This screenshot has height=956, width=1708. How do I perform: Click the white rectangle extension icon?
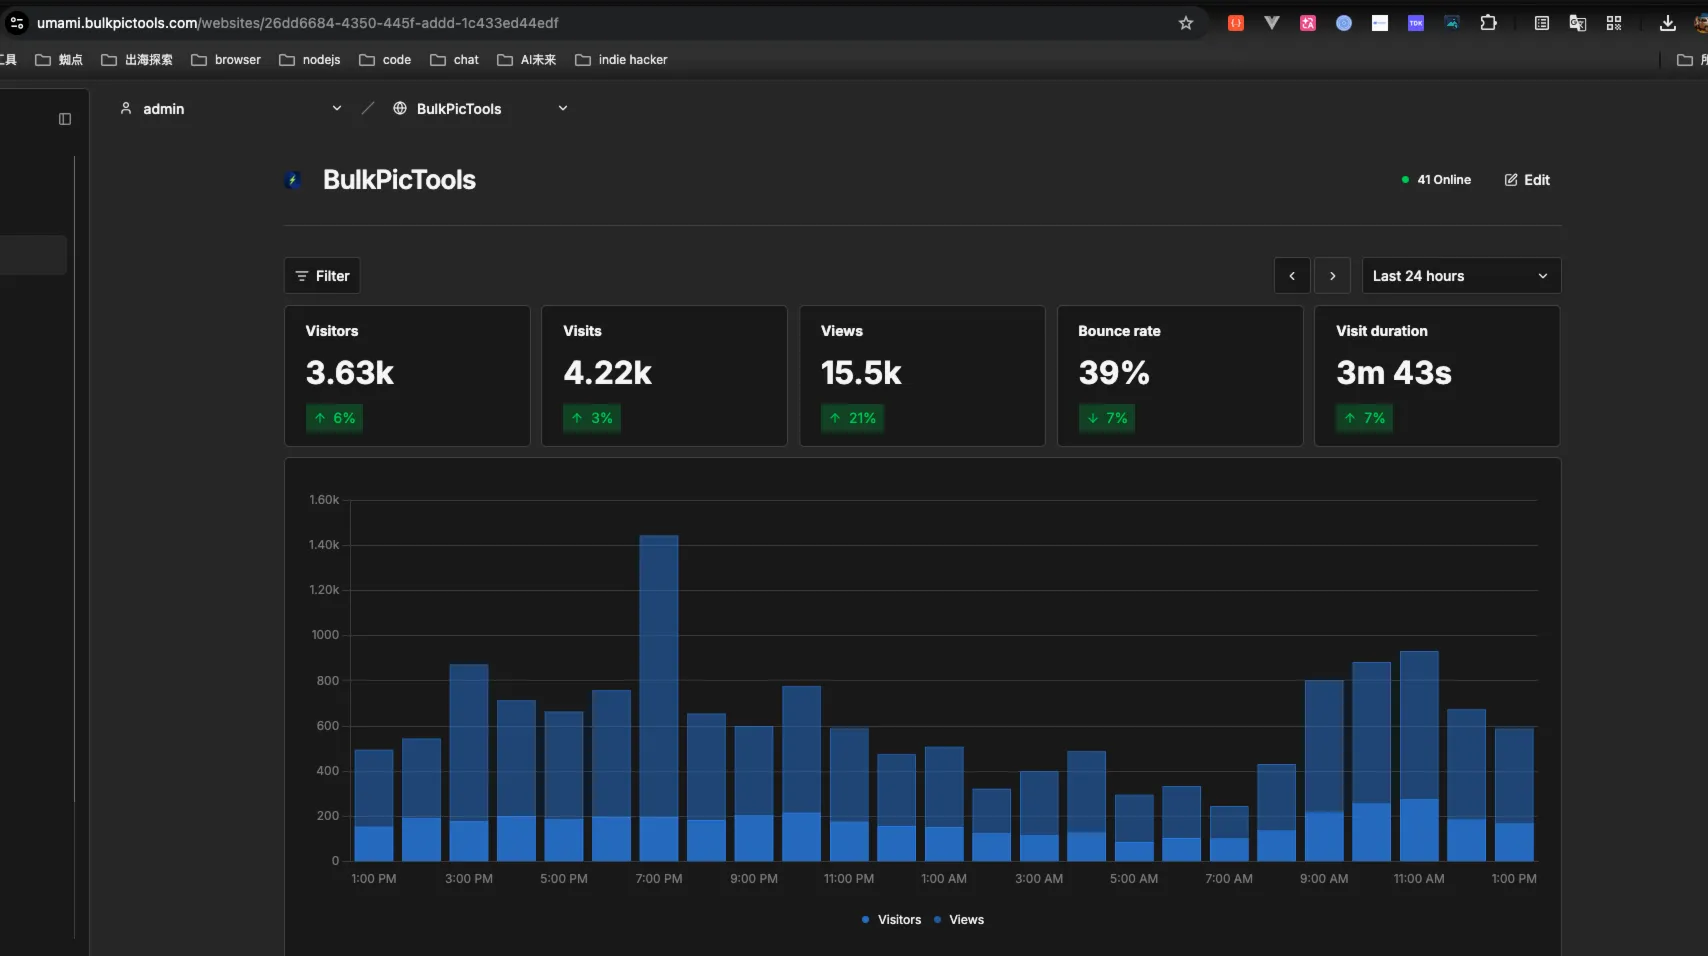pyautogui.click(x=1380, y=23)
